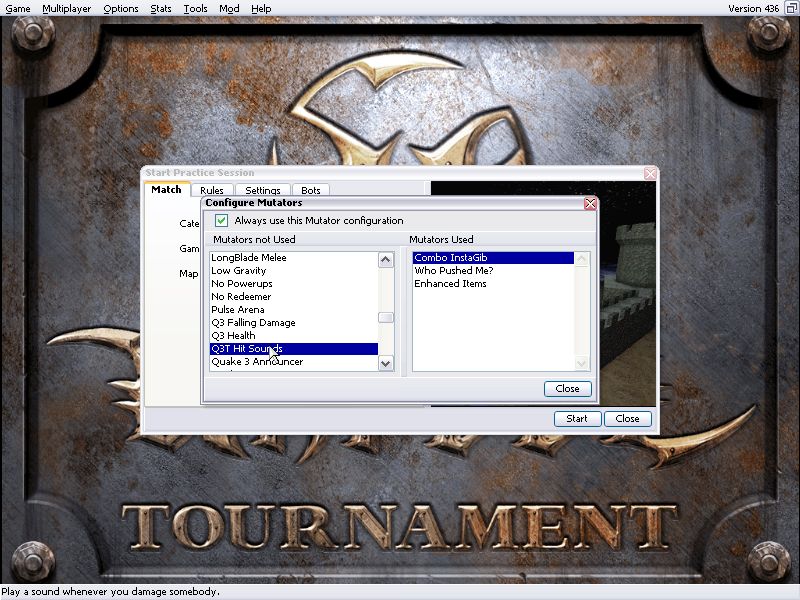The height and width of the screenshot is (600, 800).
Task: Close the Configure Mutators dialog with X
Action: [x=590, y=203]
